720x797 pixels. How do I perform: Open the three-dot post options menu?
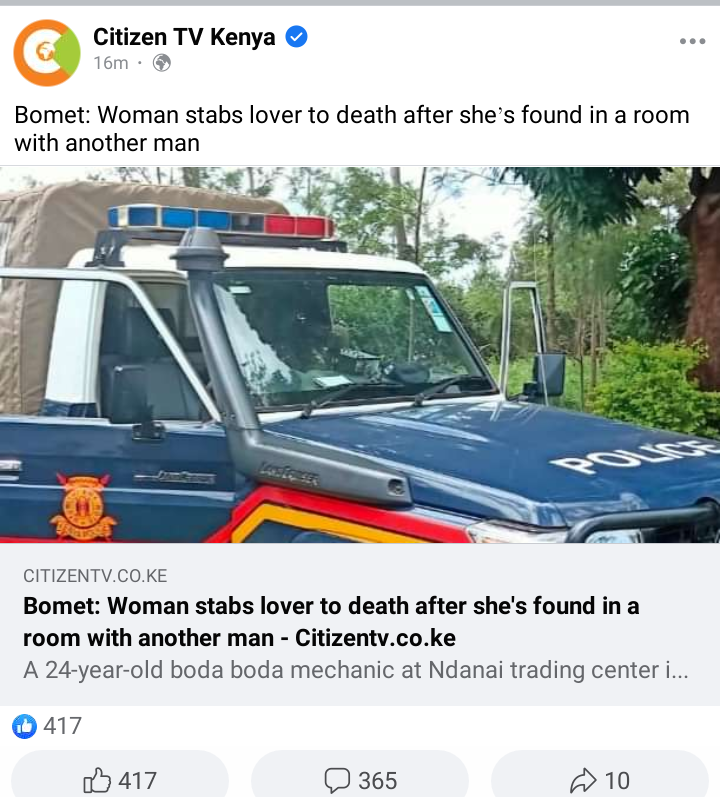[x=693, y=41]
